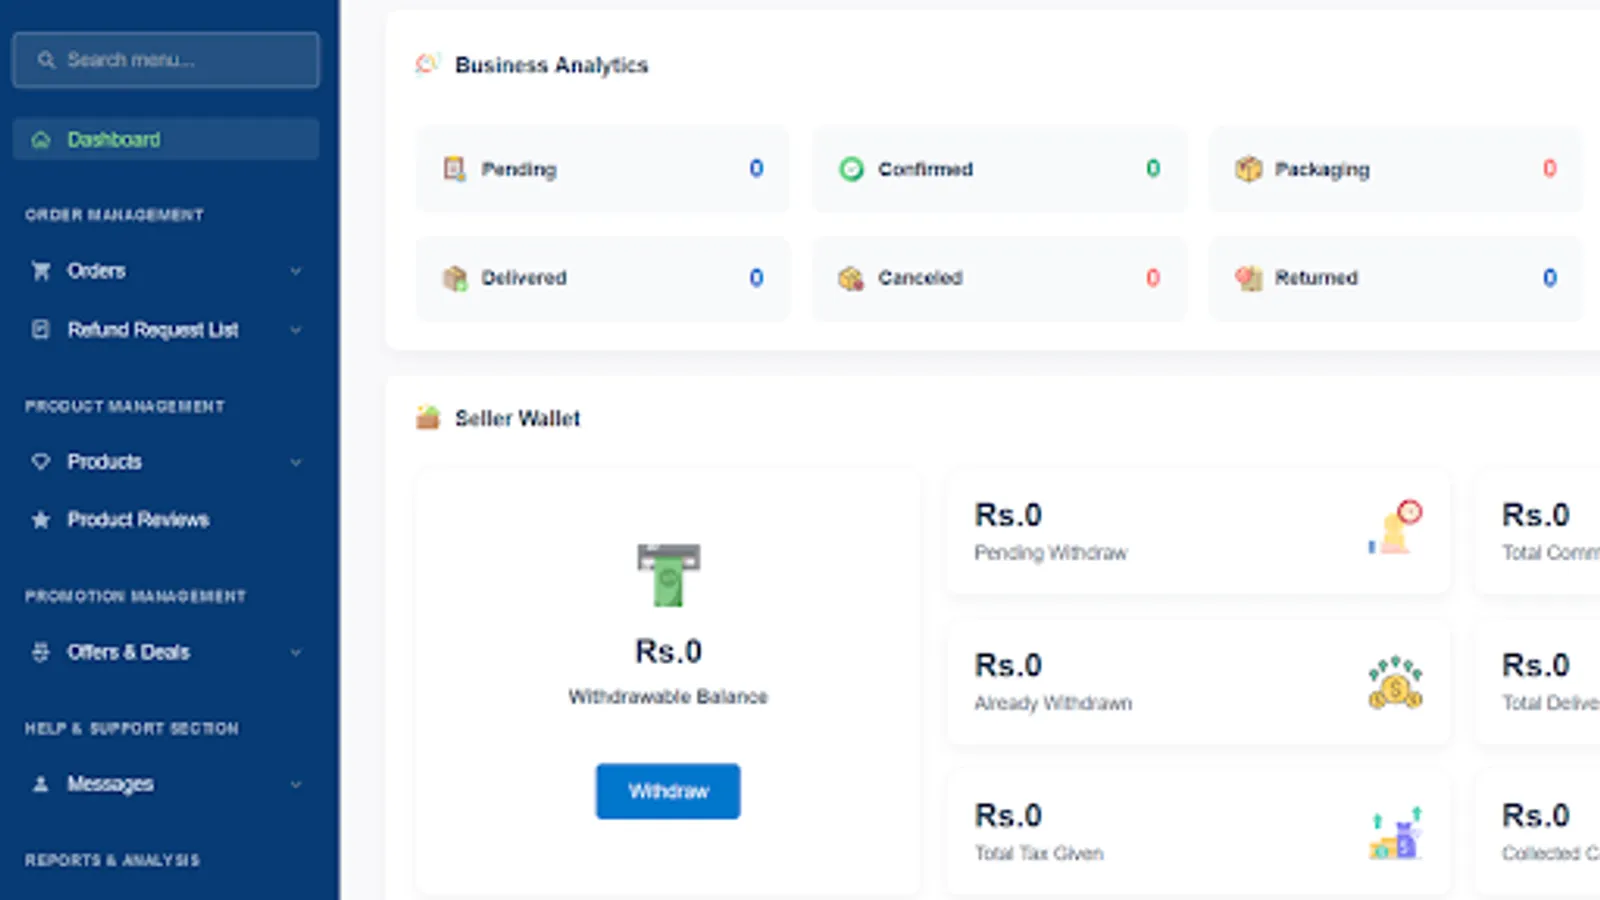Open the Product Reviews menu item
The image size is (1600, 900).
point(138,520)
